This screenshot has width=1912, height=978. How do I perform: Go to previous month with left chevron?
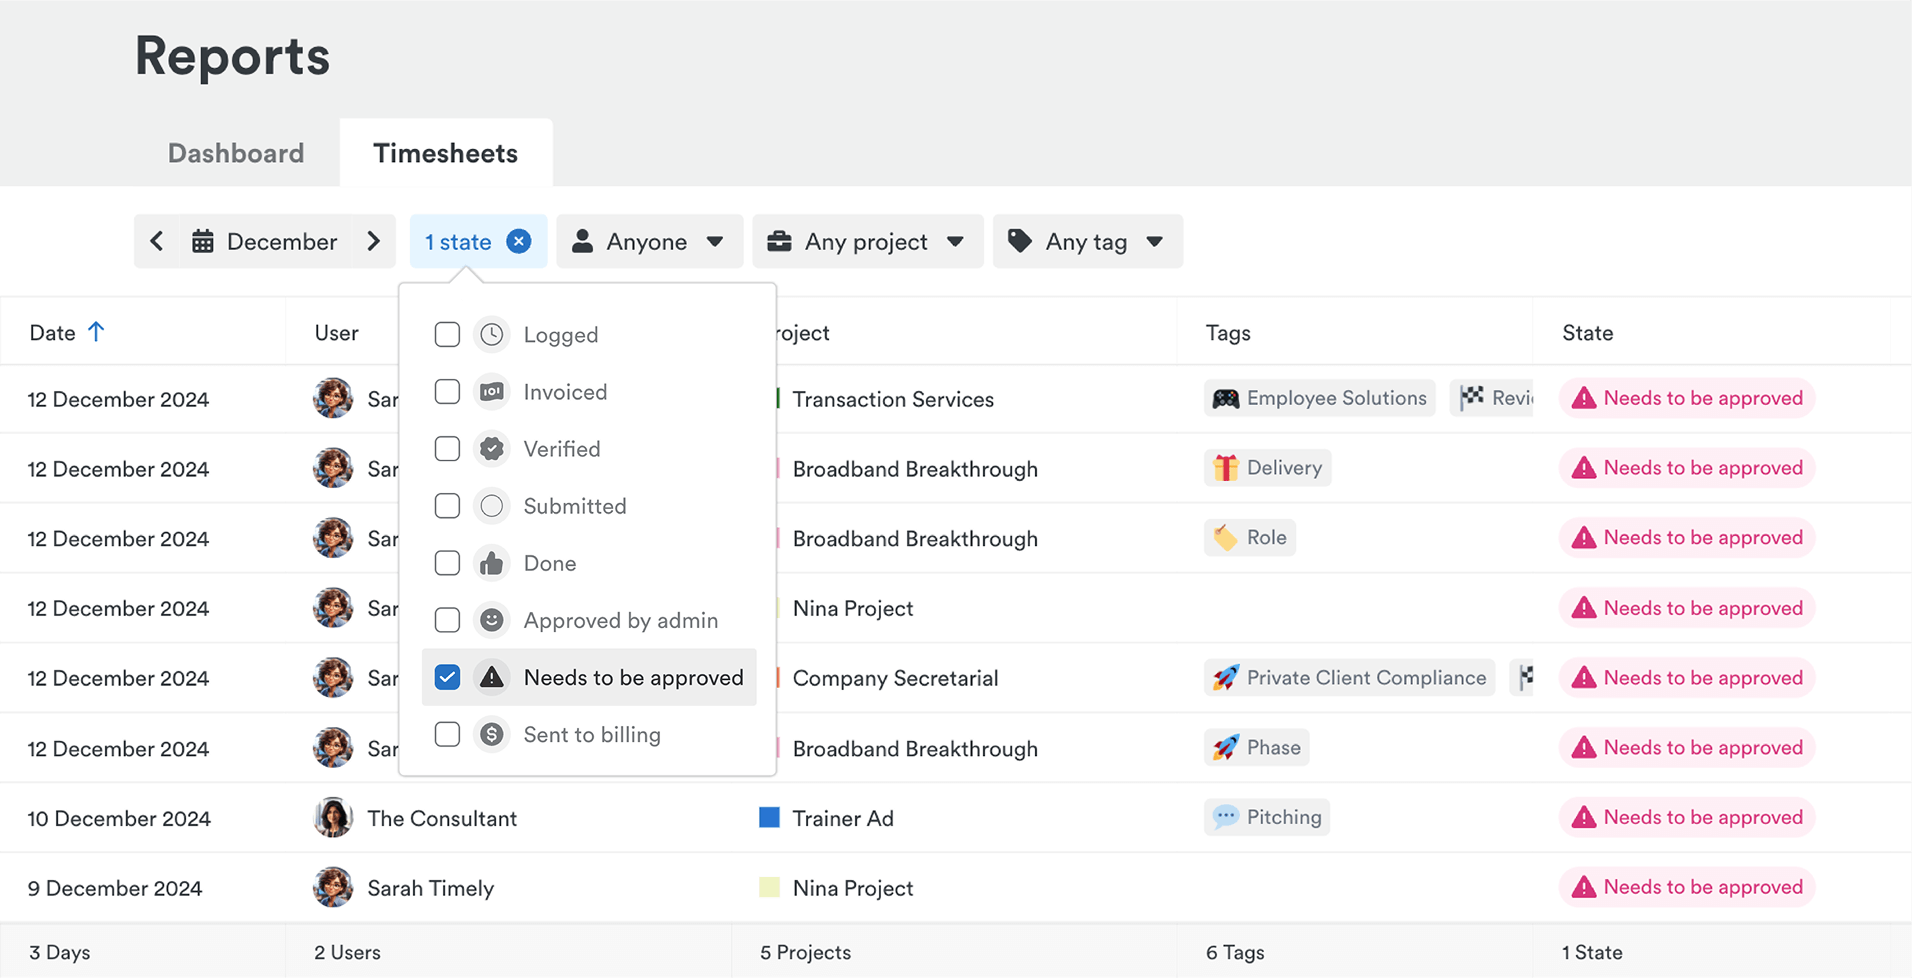point(157,241)
